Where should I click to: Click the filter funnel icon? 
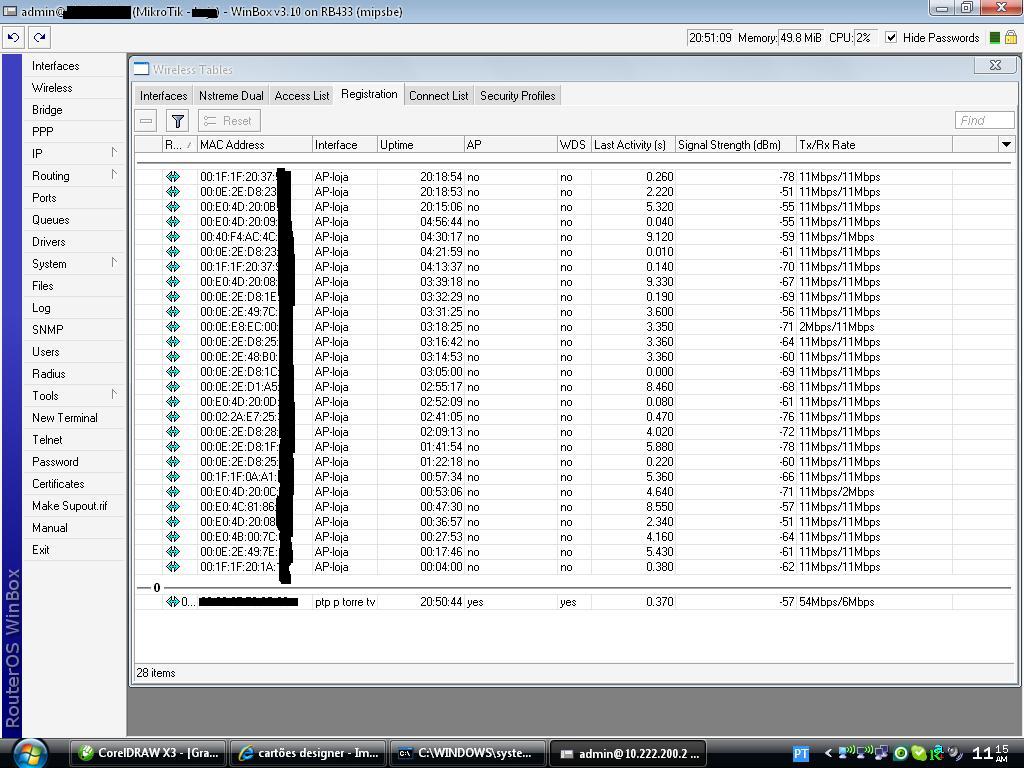tap(177, 121)
